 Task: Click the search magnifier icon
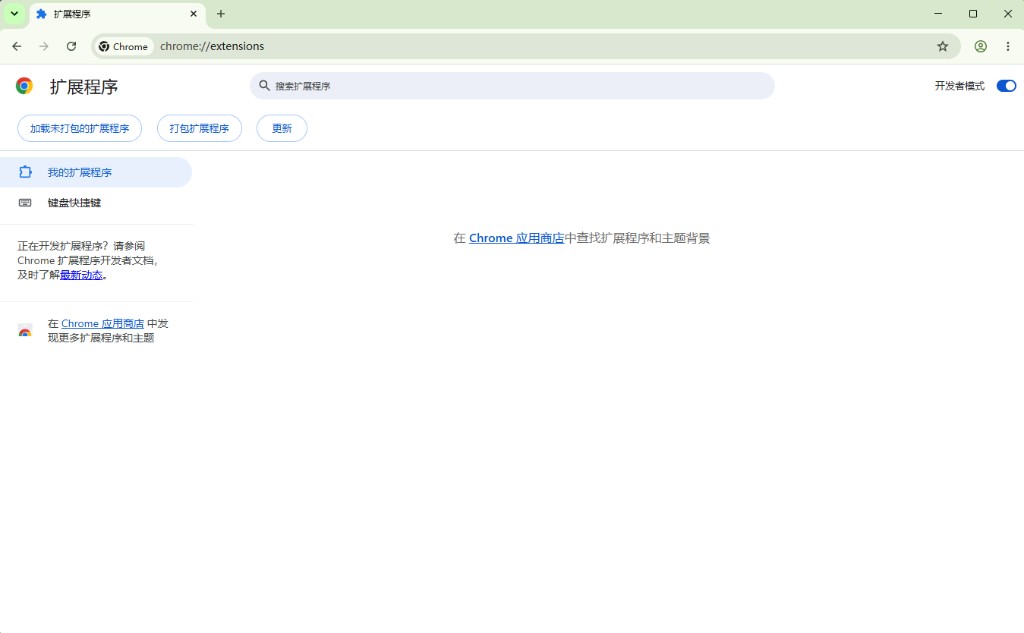click(264, 86)
